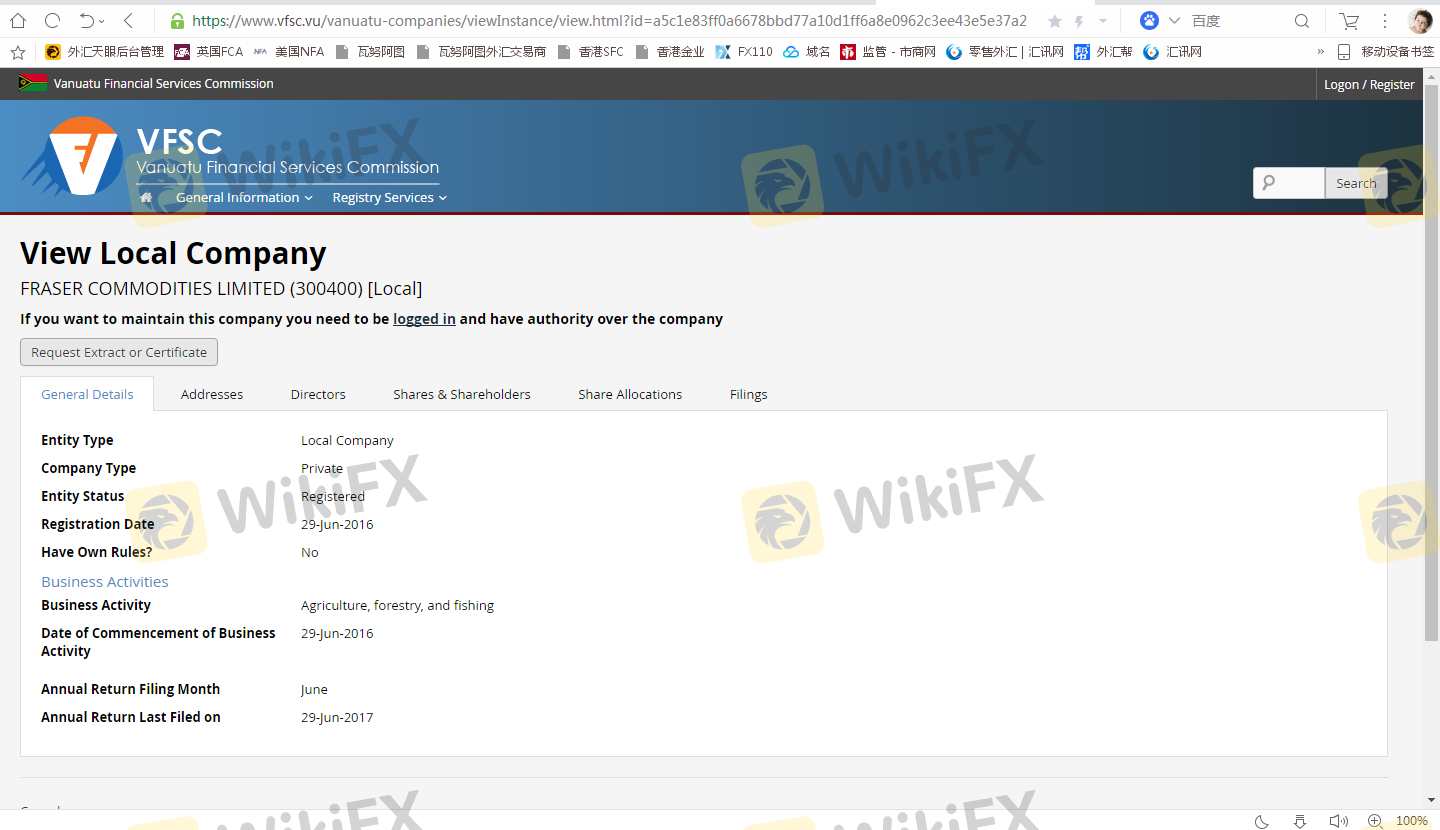This screenshot has width=1440, height=830.
Task: Click the Search button in the header
Action: (1356, 183)
